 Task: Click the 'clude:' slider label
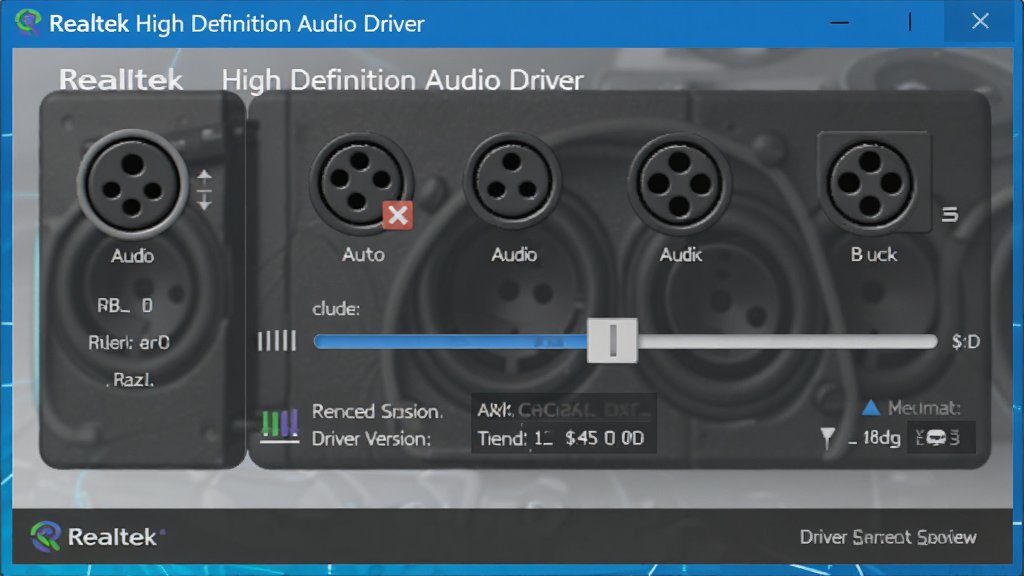pos(336,308)
